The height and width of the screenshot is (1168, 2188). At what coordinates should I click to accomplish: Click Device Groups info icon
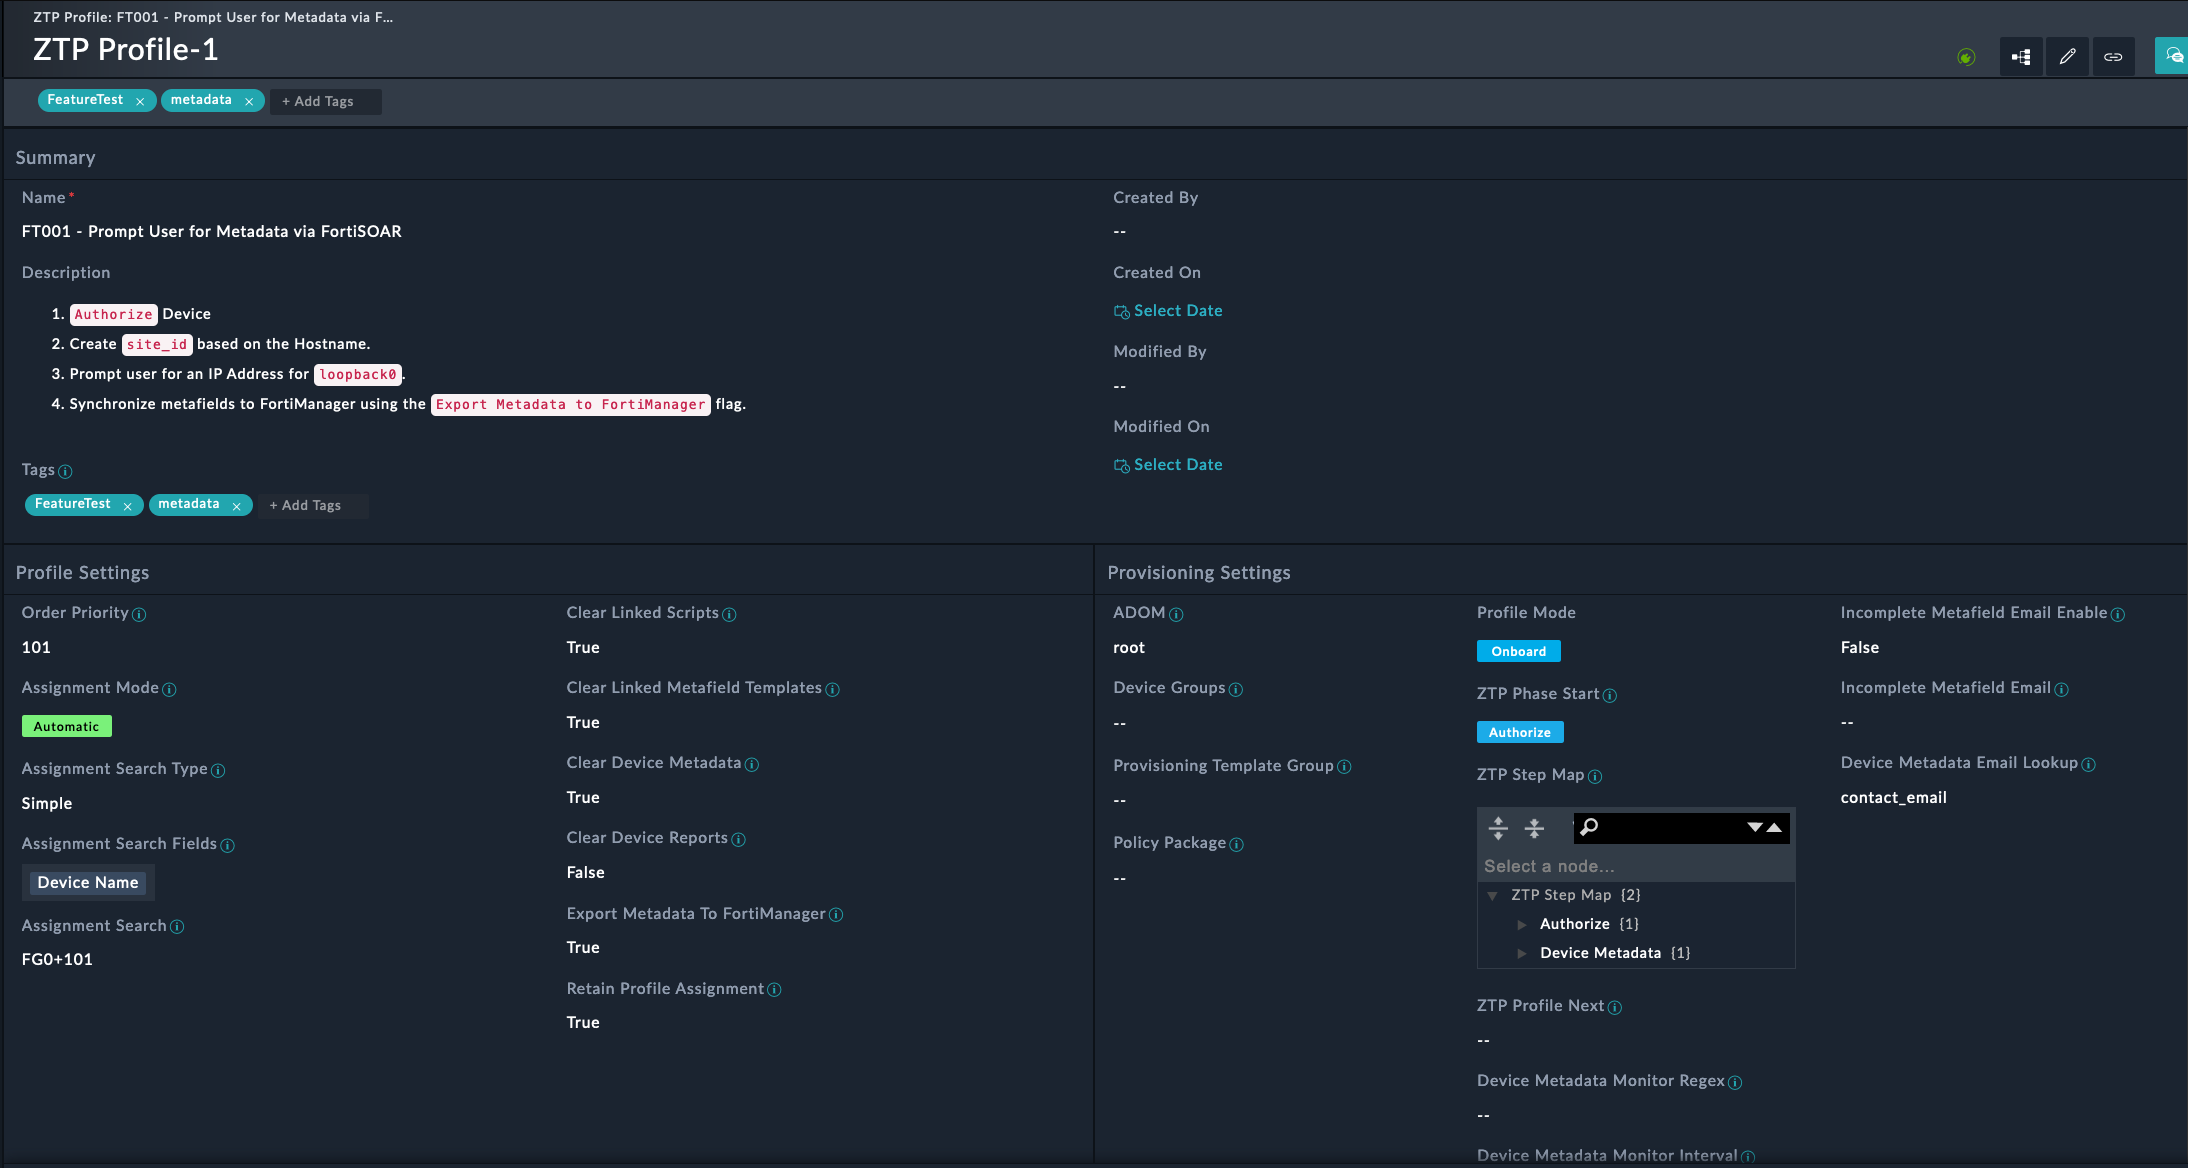pos(1236,690)
